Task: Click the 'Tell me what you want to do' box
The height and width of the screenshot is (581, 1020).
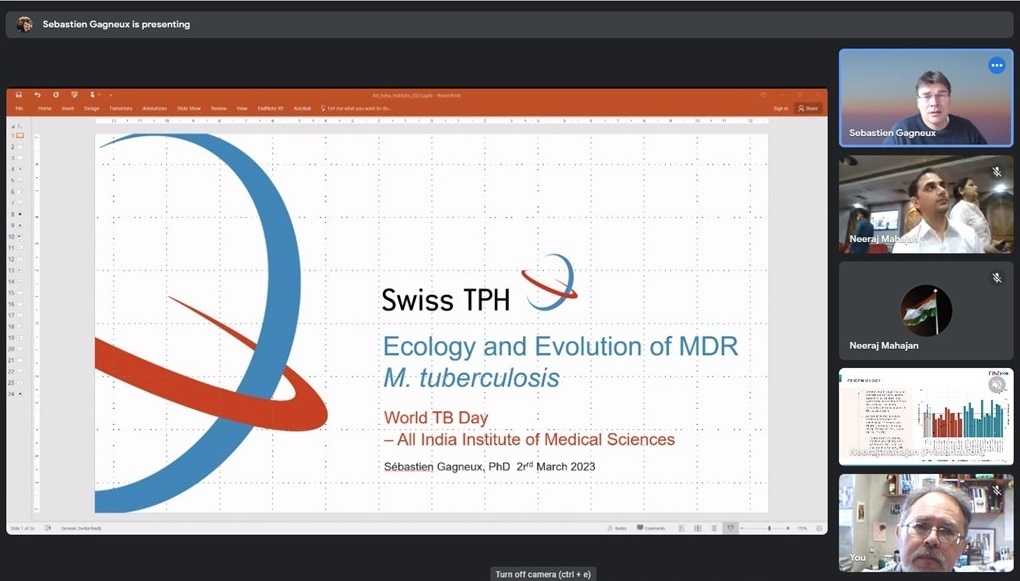Action: (356, 109)
